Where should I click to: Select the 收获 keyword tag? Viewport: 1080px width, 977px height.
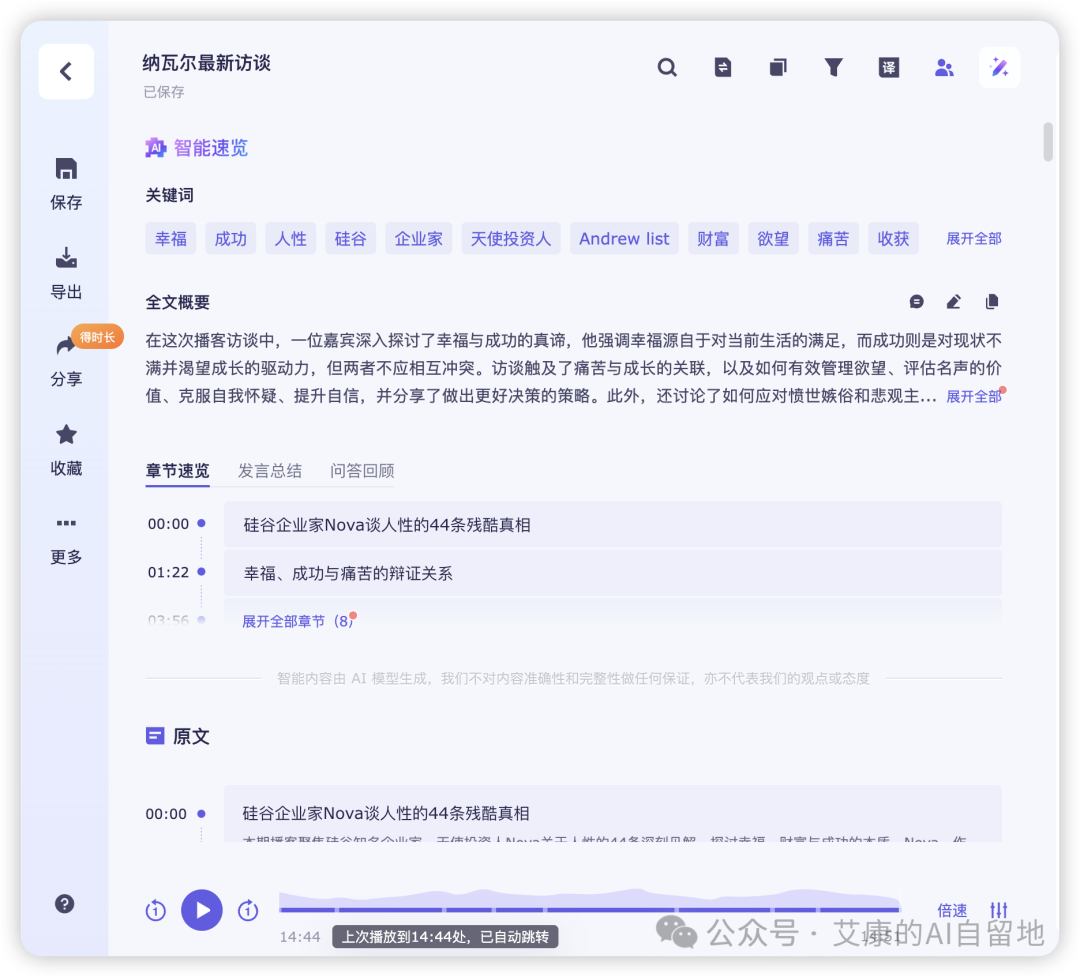click(893, 238)
